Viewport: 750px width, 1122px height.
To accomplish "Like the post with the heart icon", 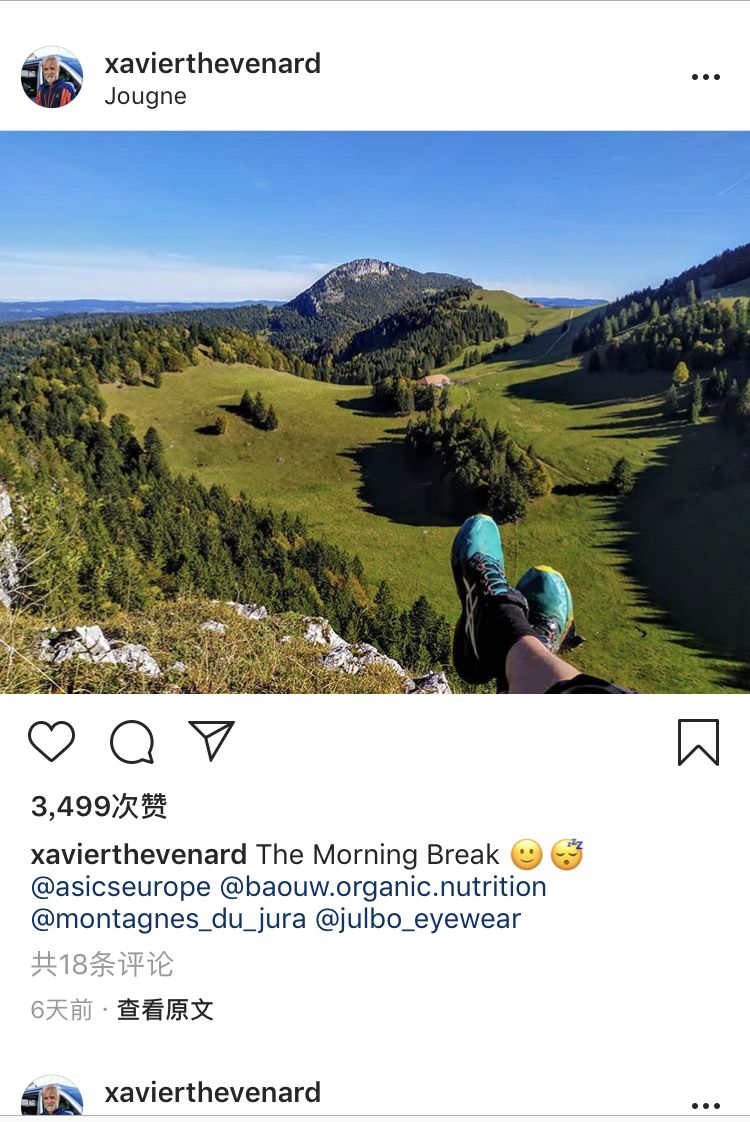I will 52,741.
